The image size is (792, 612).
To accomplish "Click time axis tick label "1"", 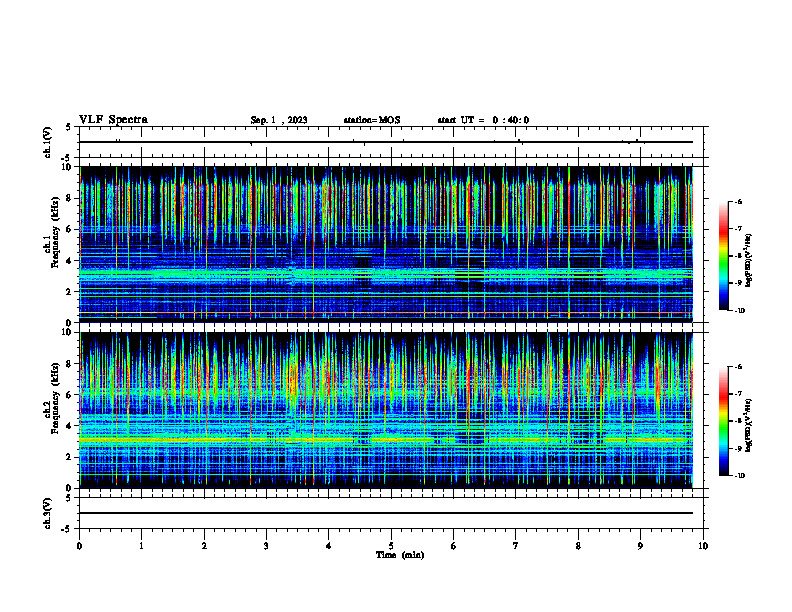I will [141, 546].
